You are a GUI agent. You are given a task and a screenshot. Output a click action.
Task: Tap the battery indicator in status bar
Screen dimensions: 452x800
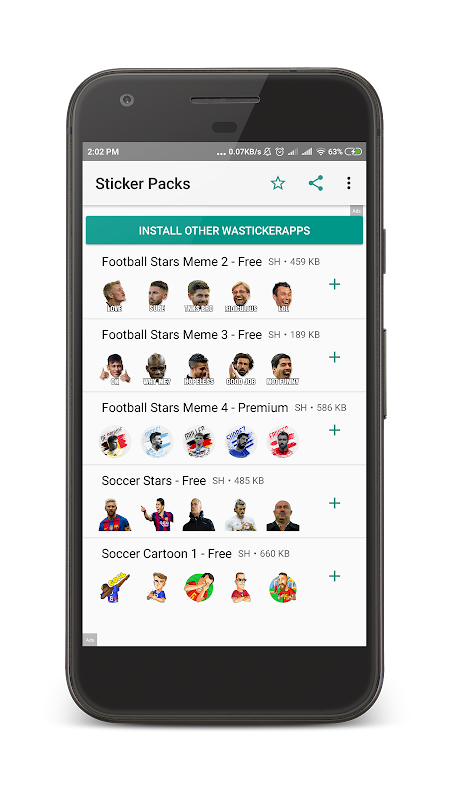[x=353, y=152]
